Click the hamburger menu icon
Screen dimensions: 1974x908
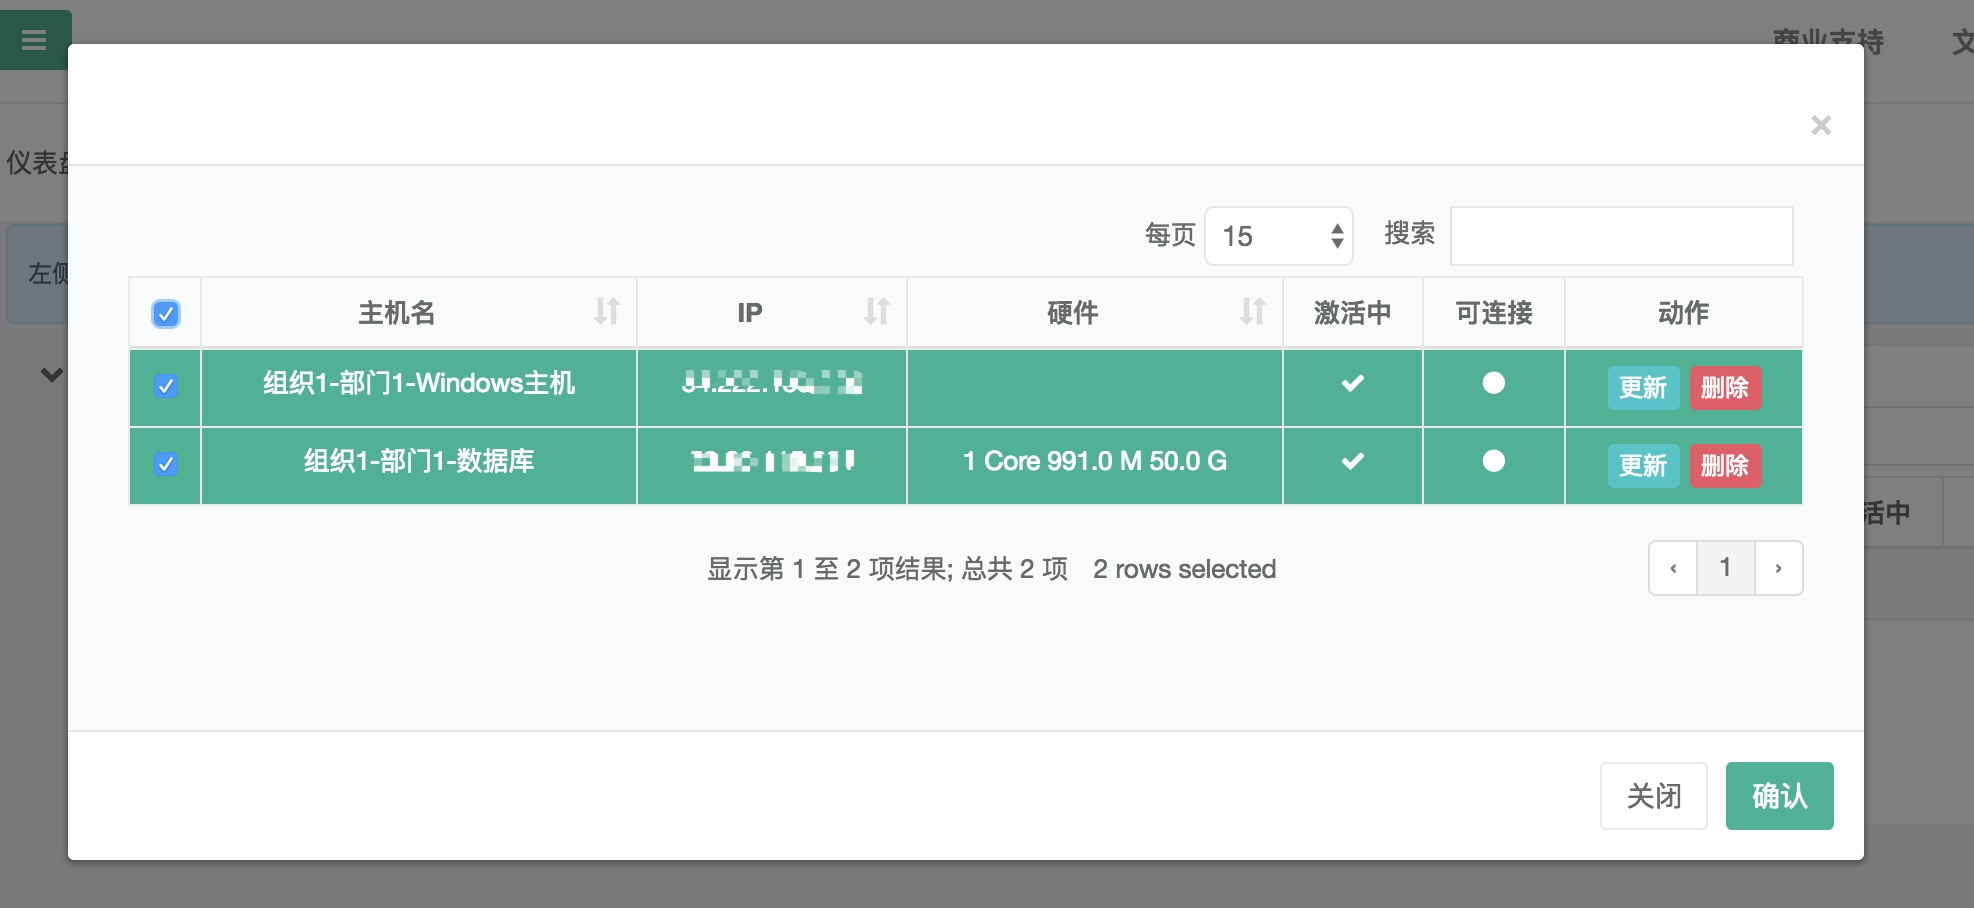pos(34,40)
